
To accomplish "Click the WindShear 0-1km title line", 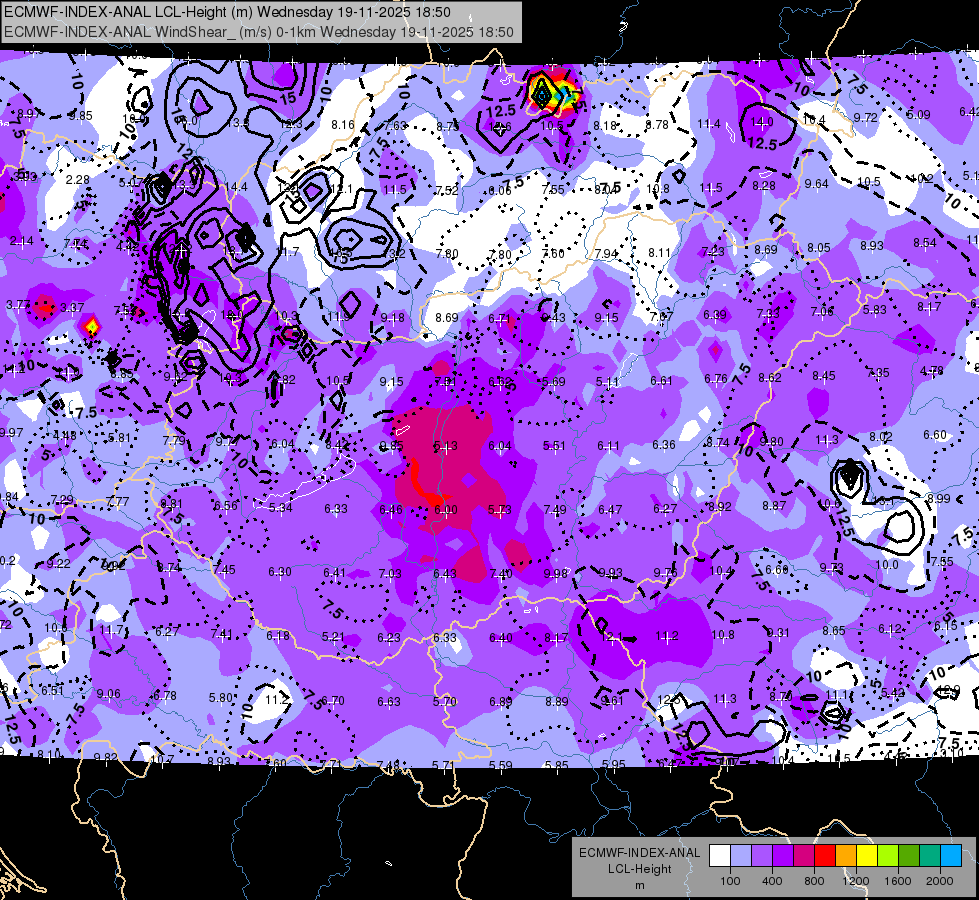I will click(258, 32).
